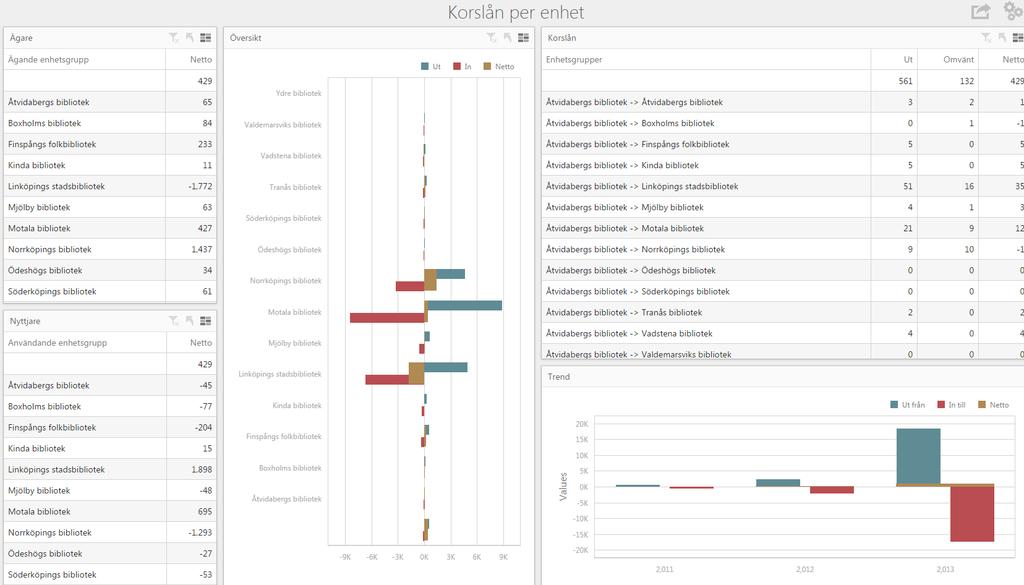Select 'Åtvidabergs bibliotek -> Boxholms bibliotek' row
Viewport: 1024px width, 585px height.
click(783, 123)
